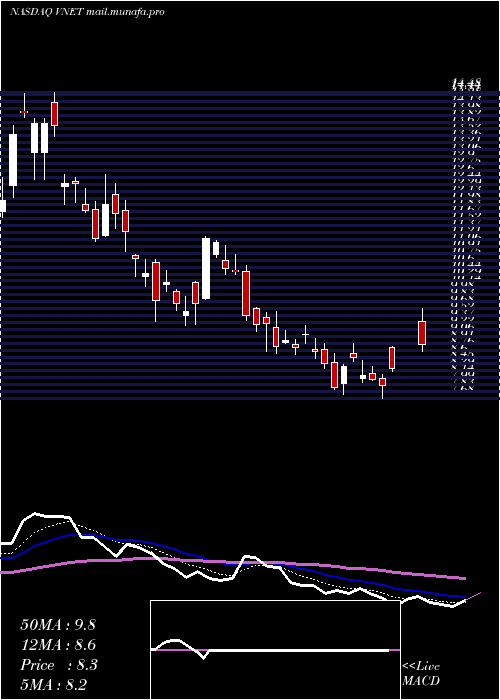500x700 pixels.
Task: Click the Price : 8.3 value
Action: click(59, 665)
